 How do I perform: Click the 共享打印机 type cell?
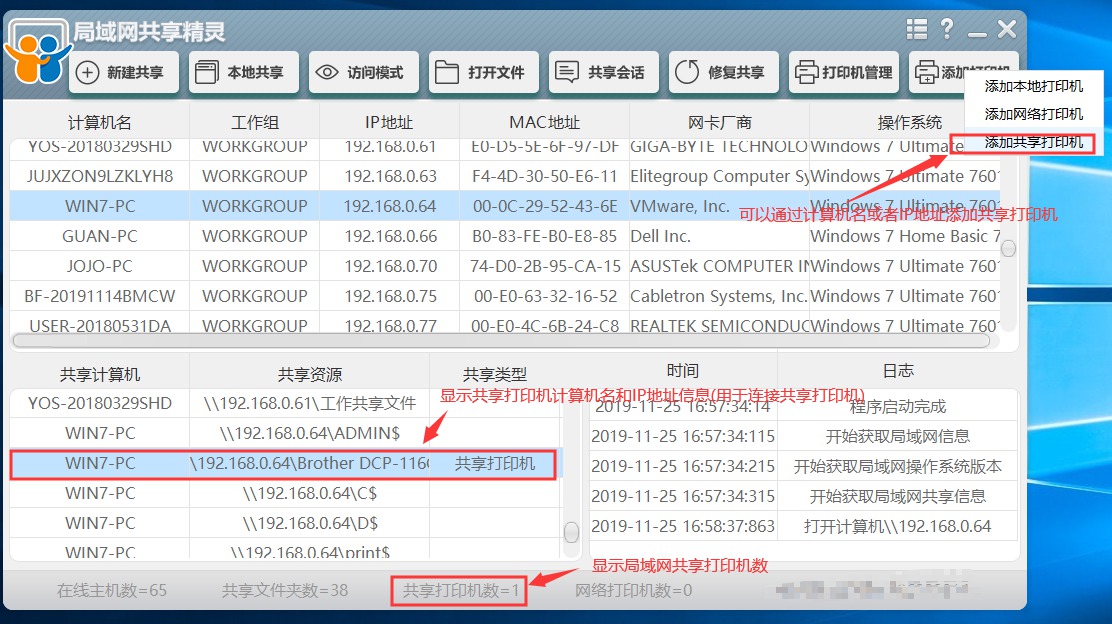click(x=495, y=464)
